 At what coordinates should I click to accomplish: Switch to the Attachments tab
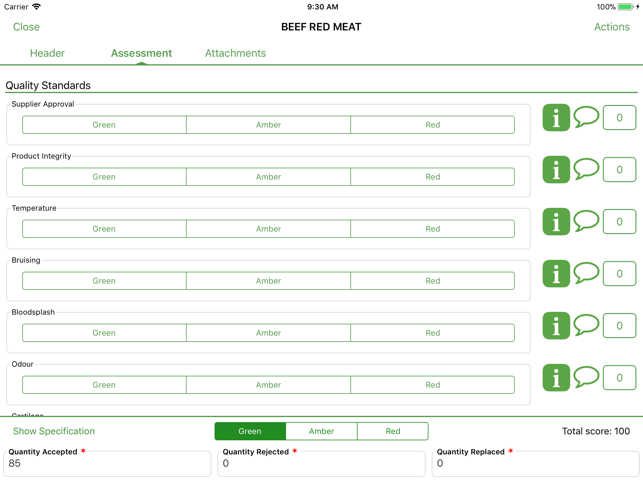pyautogui.click(x=235, y=53)
